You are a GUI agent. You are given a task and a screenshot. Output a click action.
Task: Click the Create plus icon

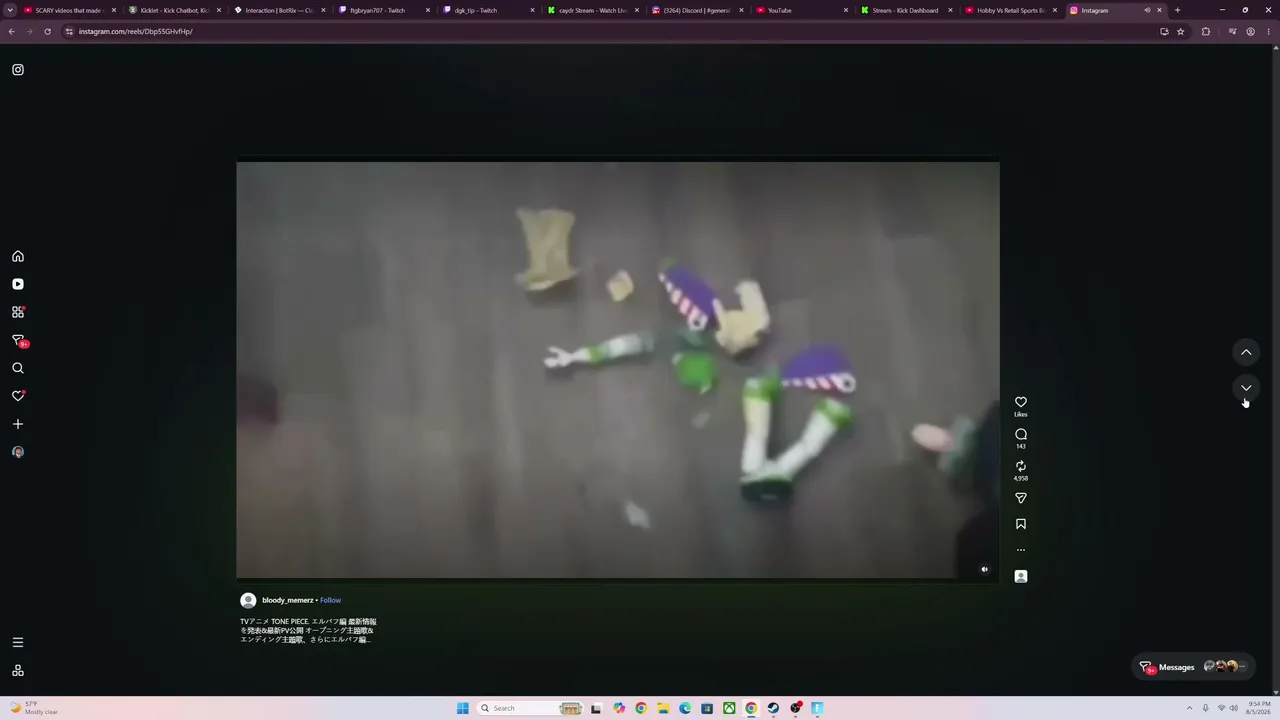pos(18,424)
